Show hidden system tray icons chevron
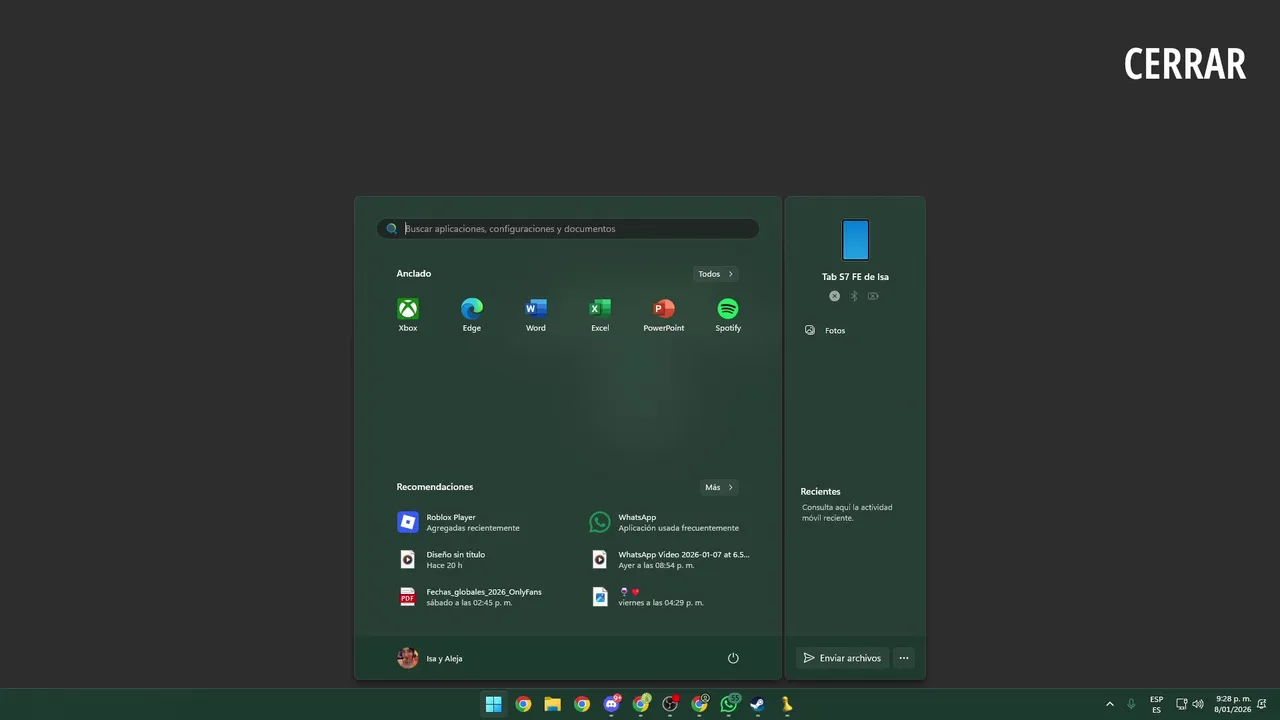 click(x=1109, y=704)
